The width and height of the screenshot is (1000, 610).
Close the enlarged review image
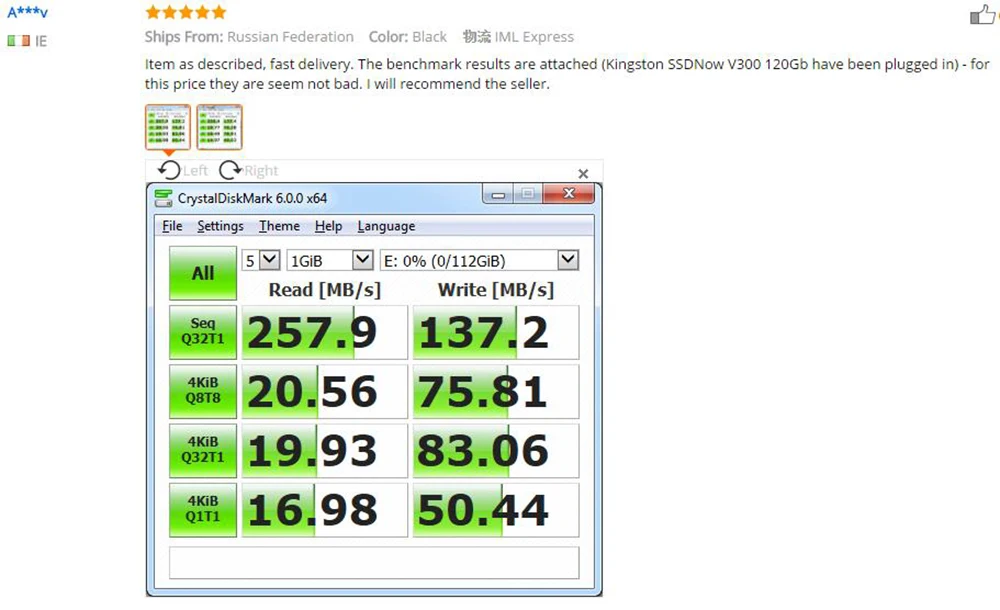583,173
